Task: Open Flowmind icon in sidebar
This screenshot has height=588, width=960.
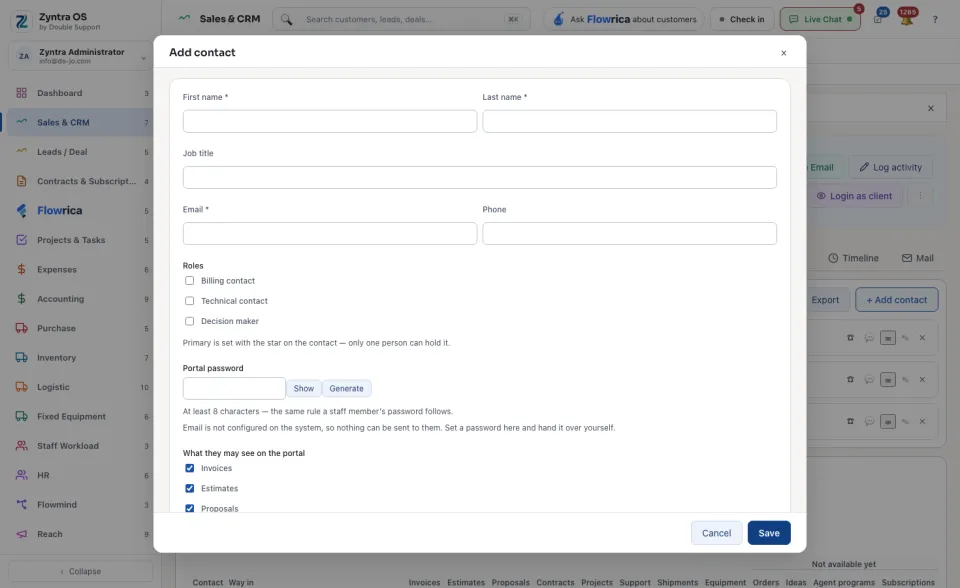Action: [x=21, y=504]
